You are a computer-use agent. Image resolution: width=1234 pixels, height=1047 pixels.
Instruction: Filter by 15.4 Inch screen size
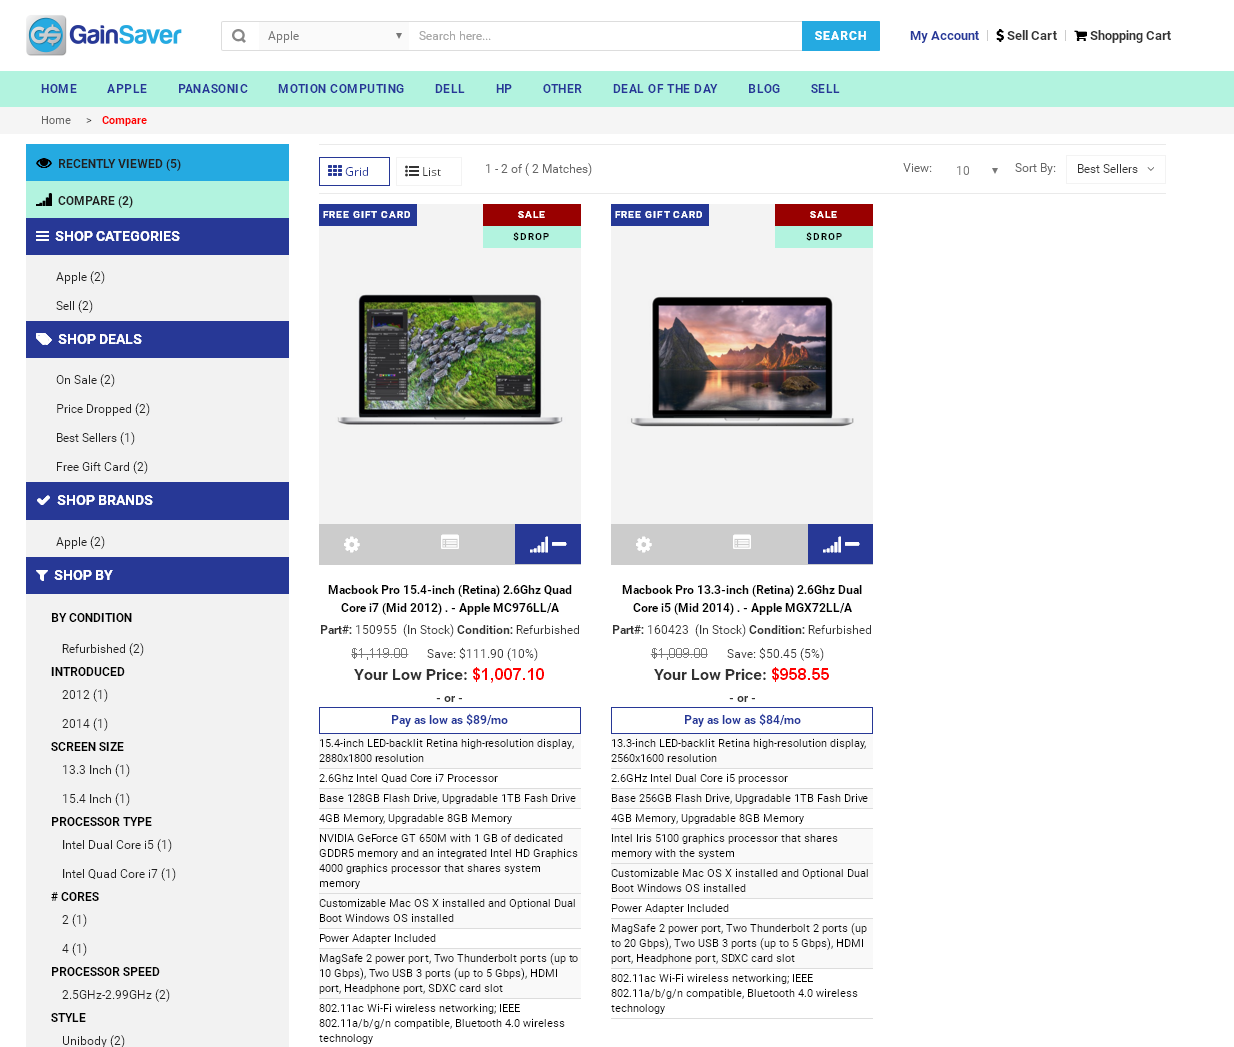(96, 799)
